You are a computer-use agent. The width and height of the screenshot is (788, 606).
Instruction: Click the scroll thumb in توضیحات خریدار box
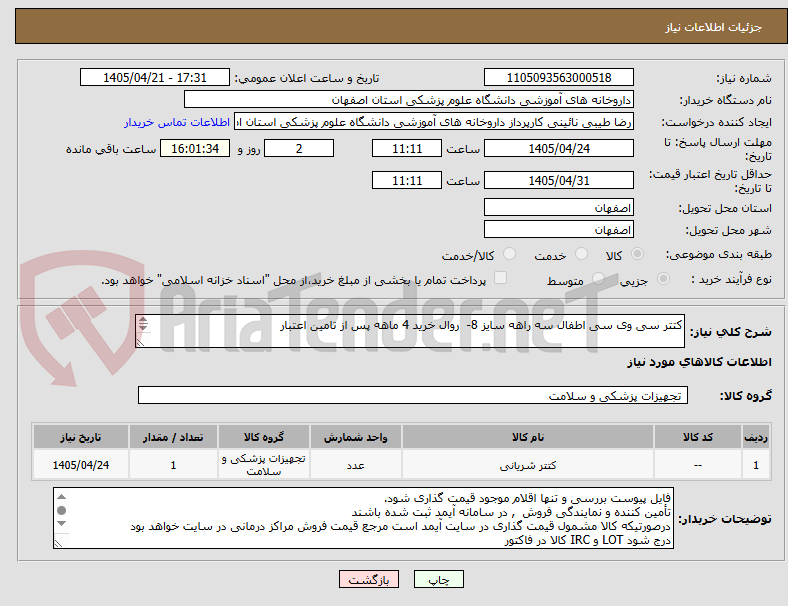[61, 511]
